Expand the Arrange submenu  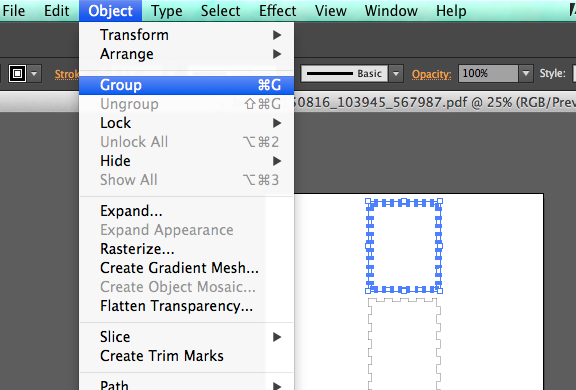(186, 54)
